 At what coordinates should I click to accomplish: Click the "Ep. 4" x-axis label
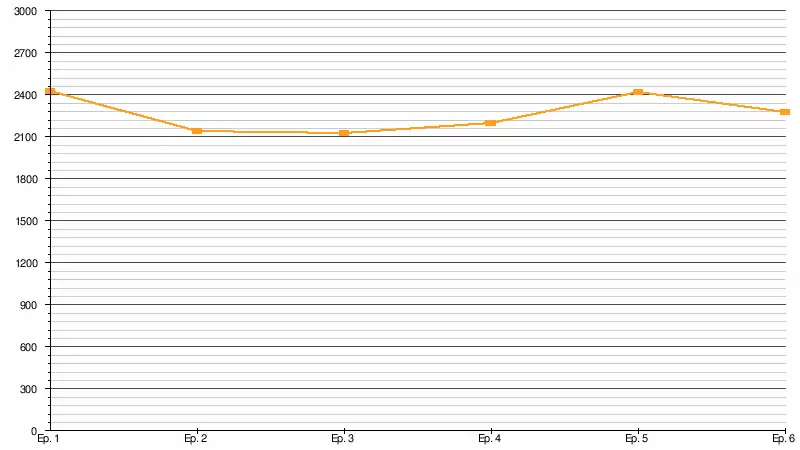pyautogui.click(x=490, y=439)
